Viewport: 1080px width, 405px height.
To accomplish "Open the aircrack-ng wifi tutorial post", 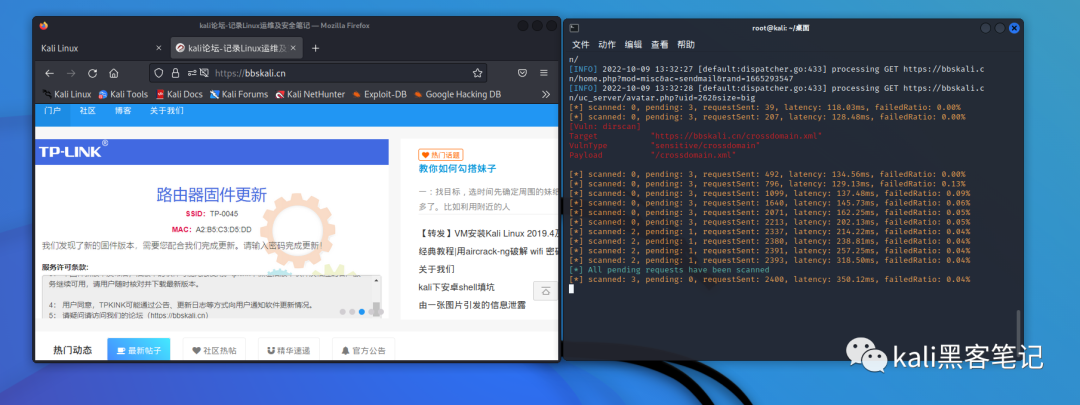I will click(488, 251).
